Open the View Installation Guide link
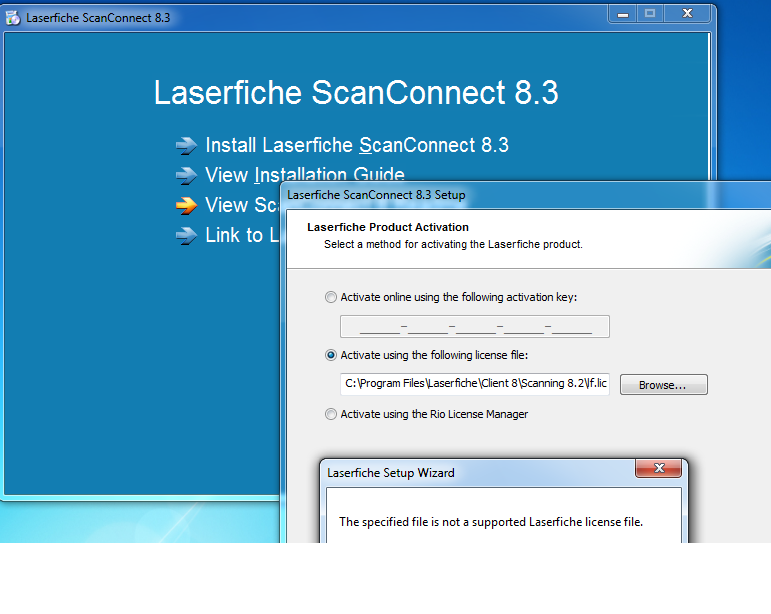The image size is (771, 614). point(304,175)
